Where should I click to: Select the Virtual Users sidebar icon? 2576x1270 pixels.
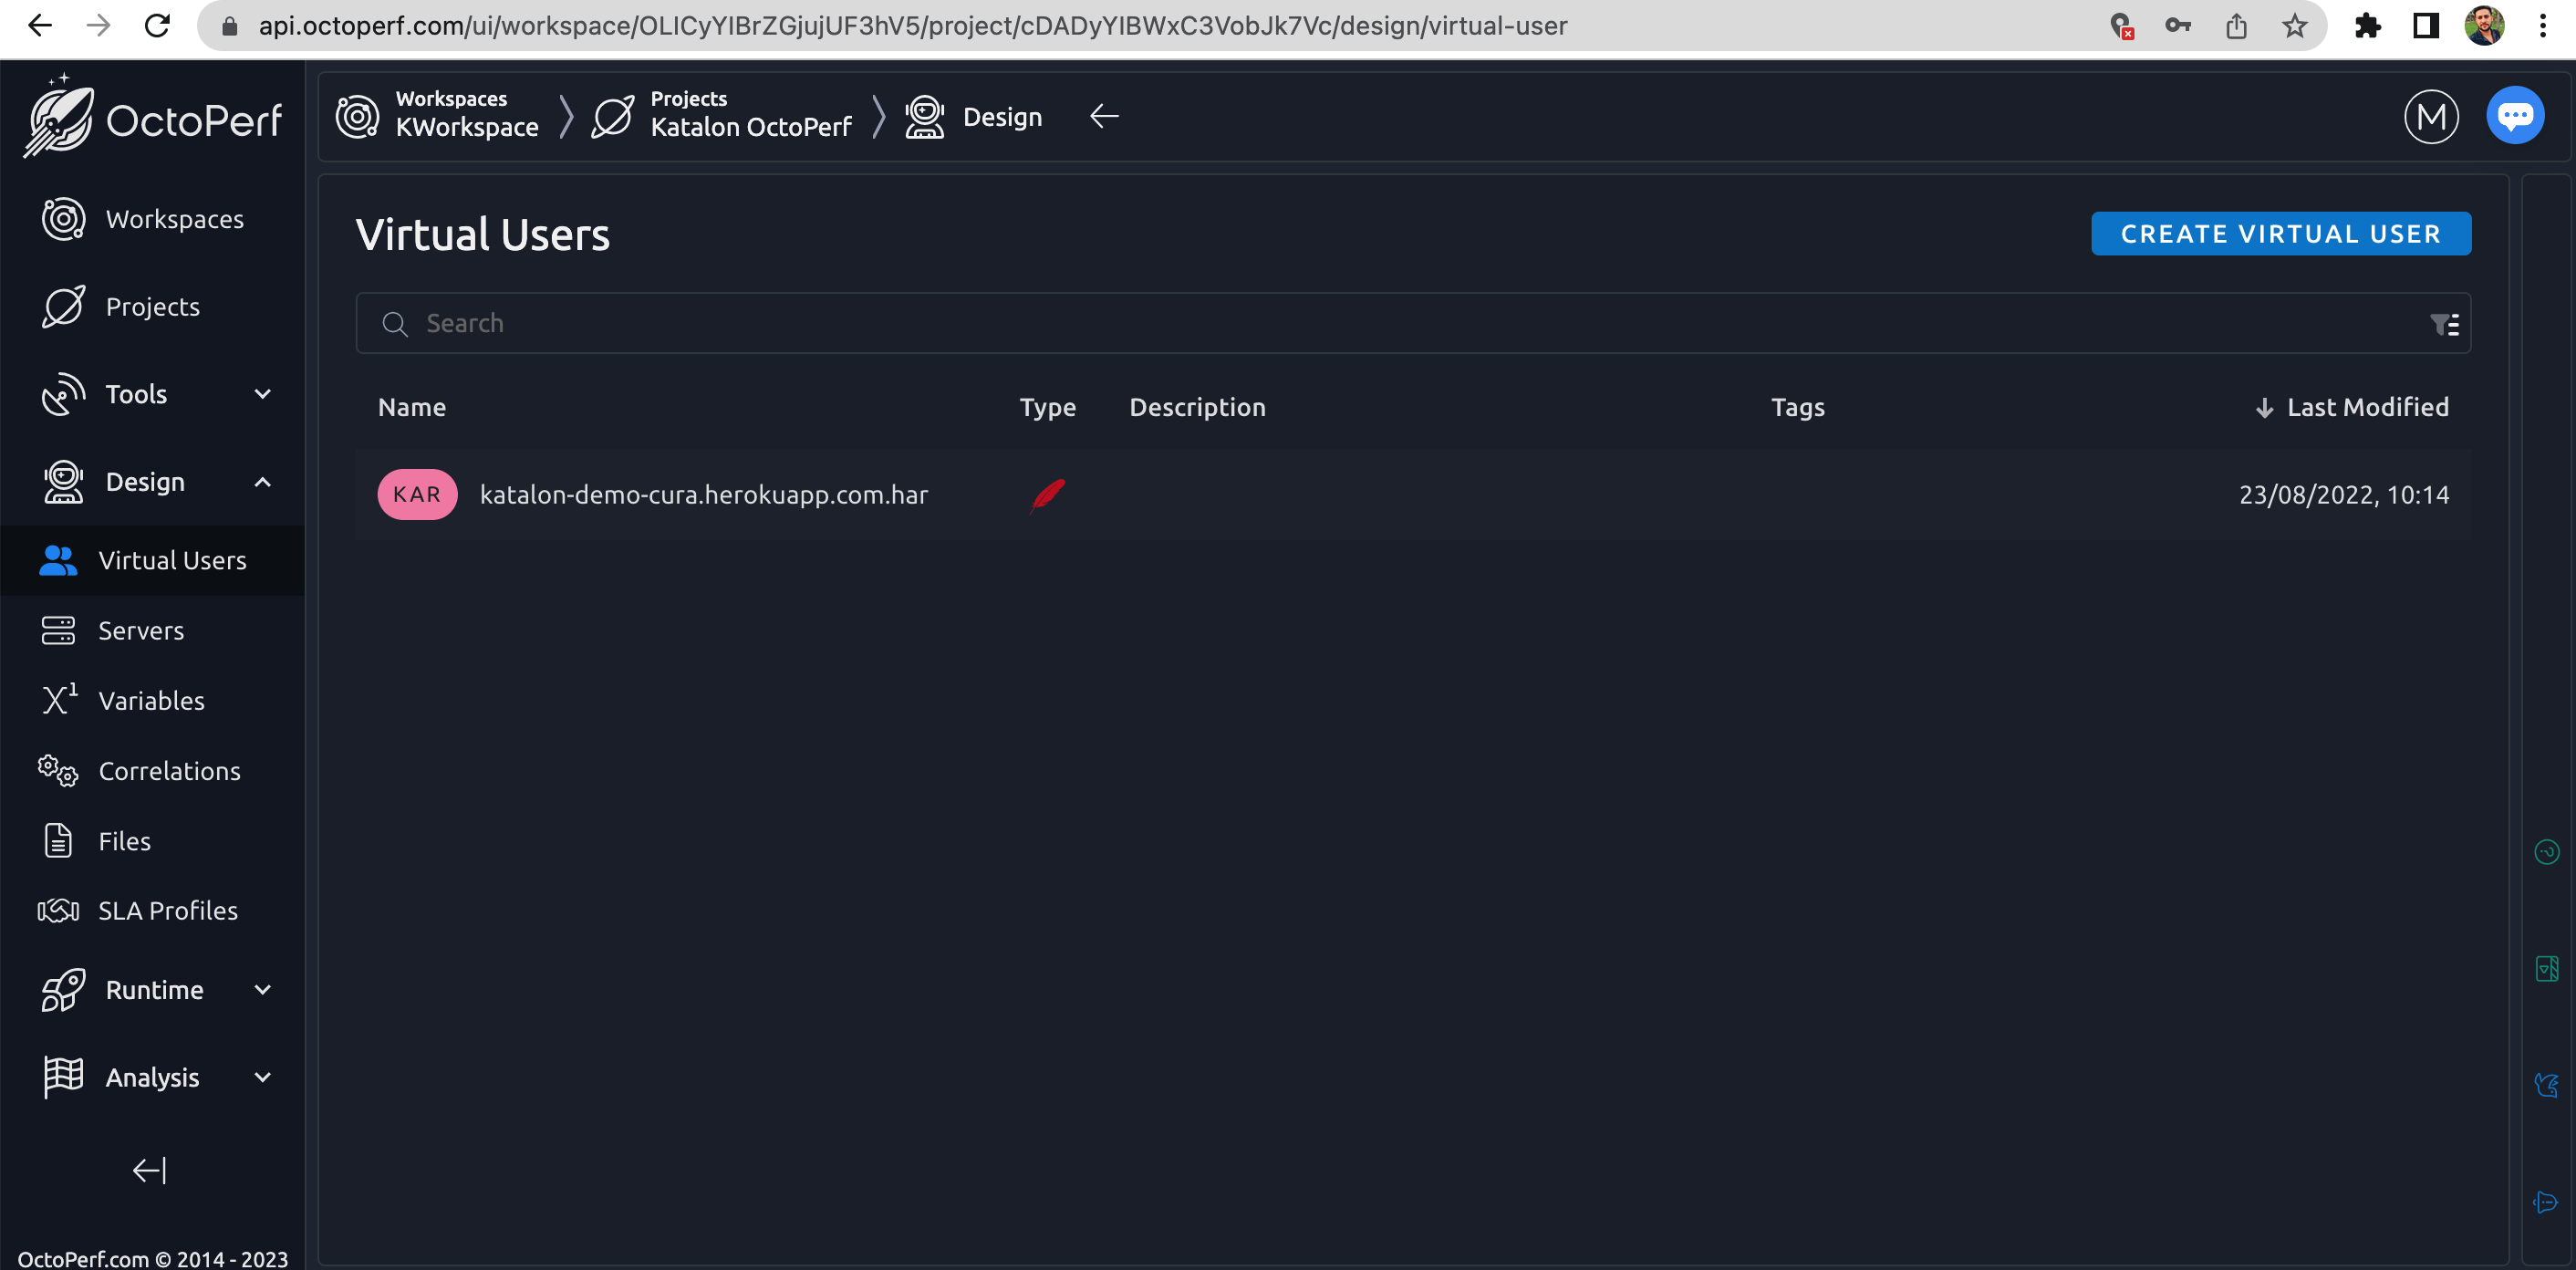58,560
